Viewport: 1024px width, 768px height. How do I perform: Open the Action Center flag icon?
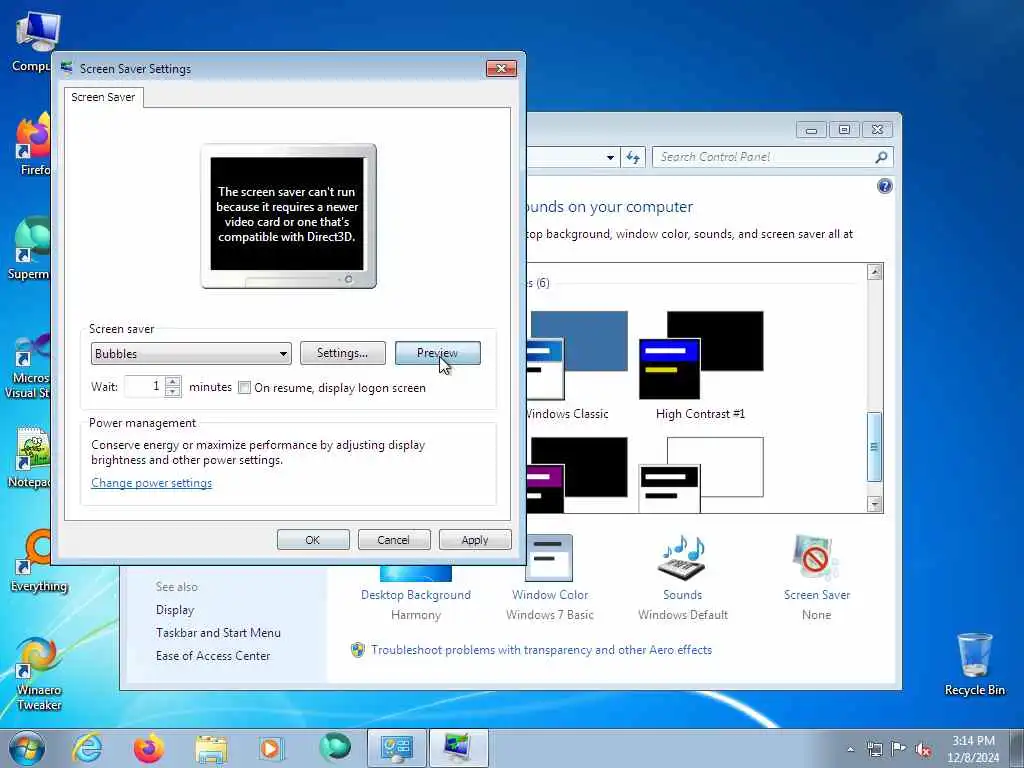(x=899, y=749)
